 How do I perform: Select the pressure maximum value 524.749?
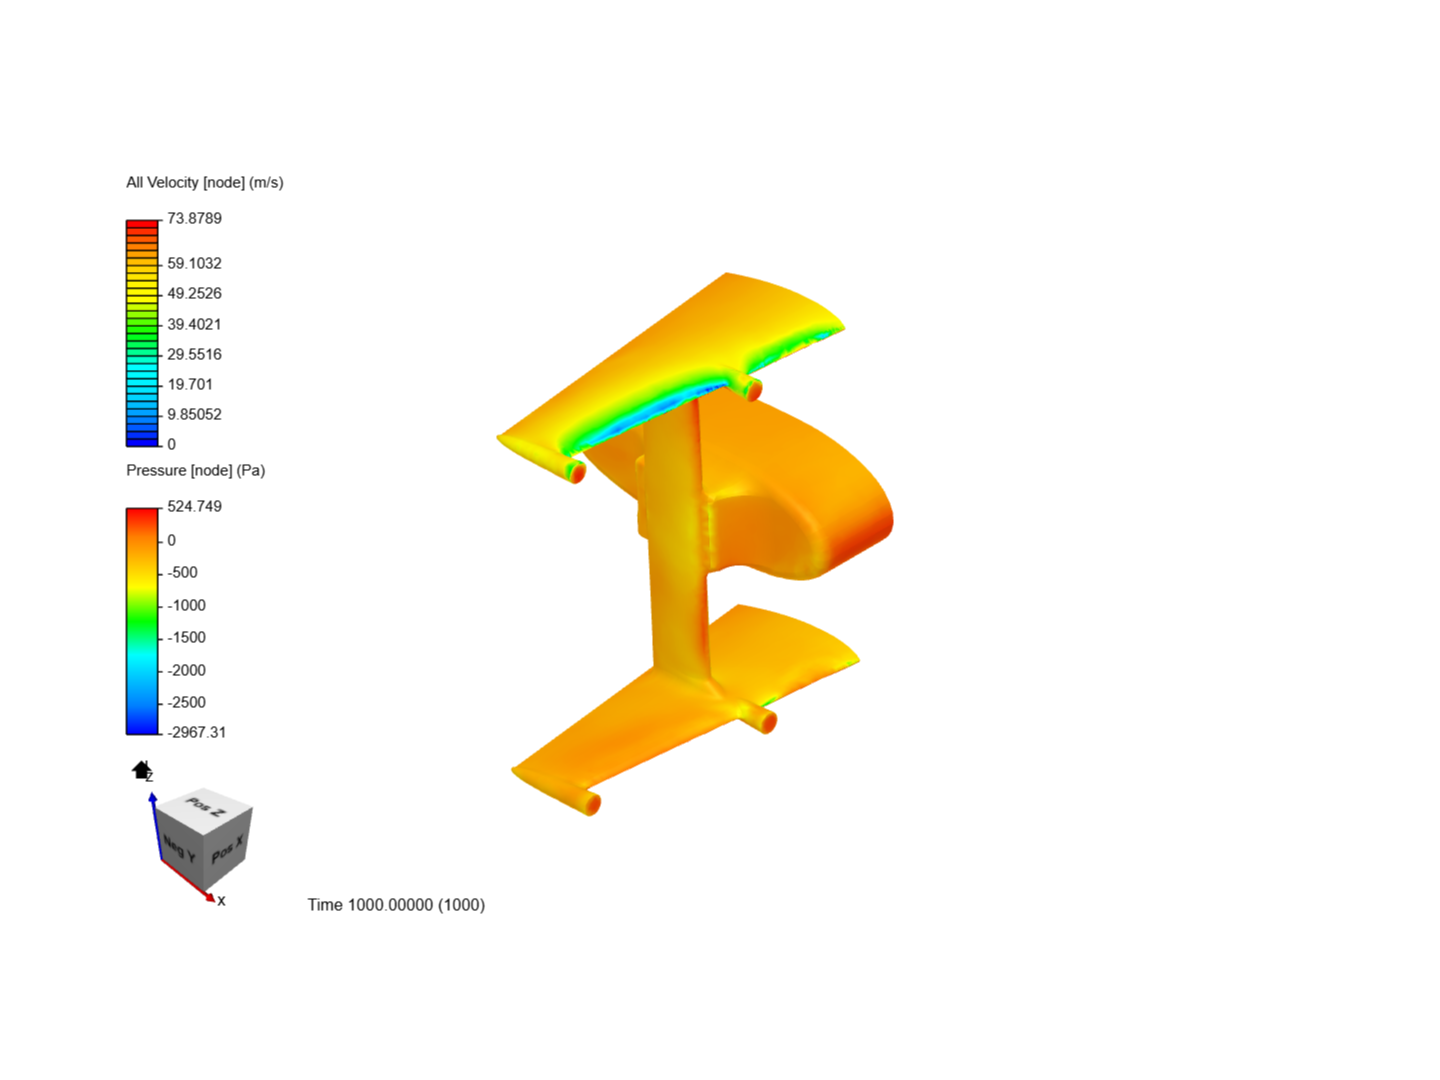[195, 506]
